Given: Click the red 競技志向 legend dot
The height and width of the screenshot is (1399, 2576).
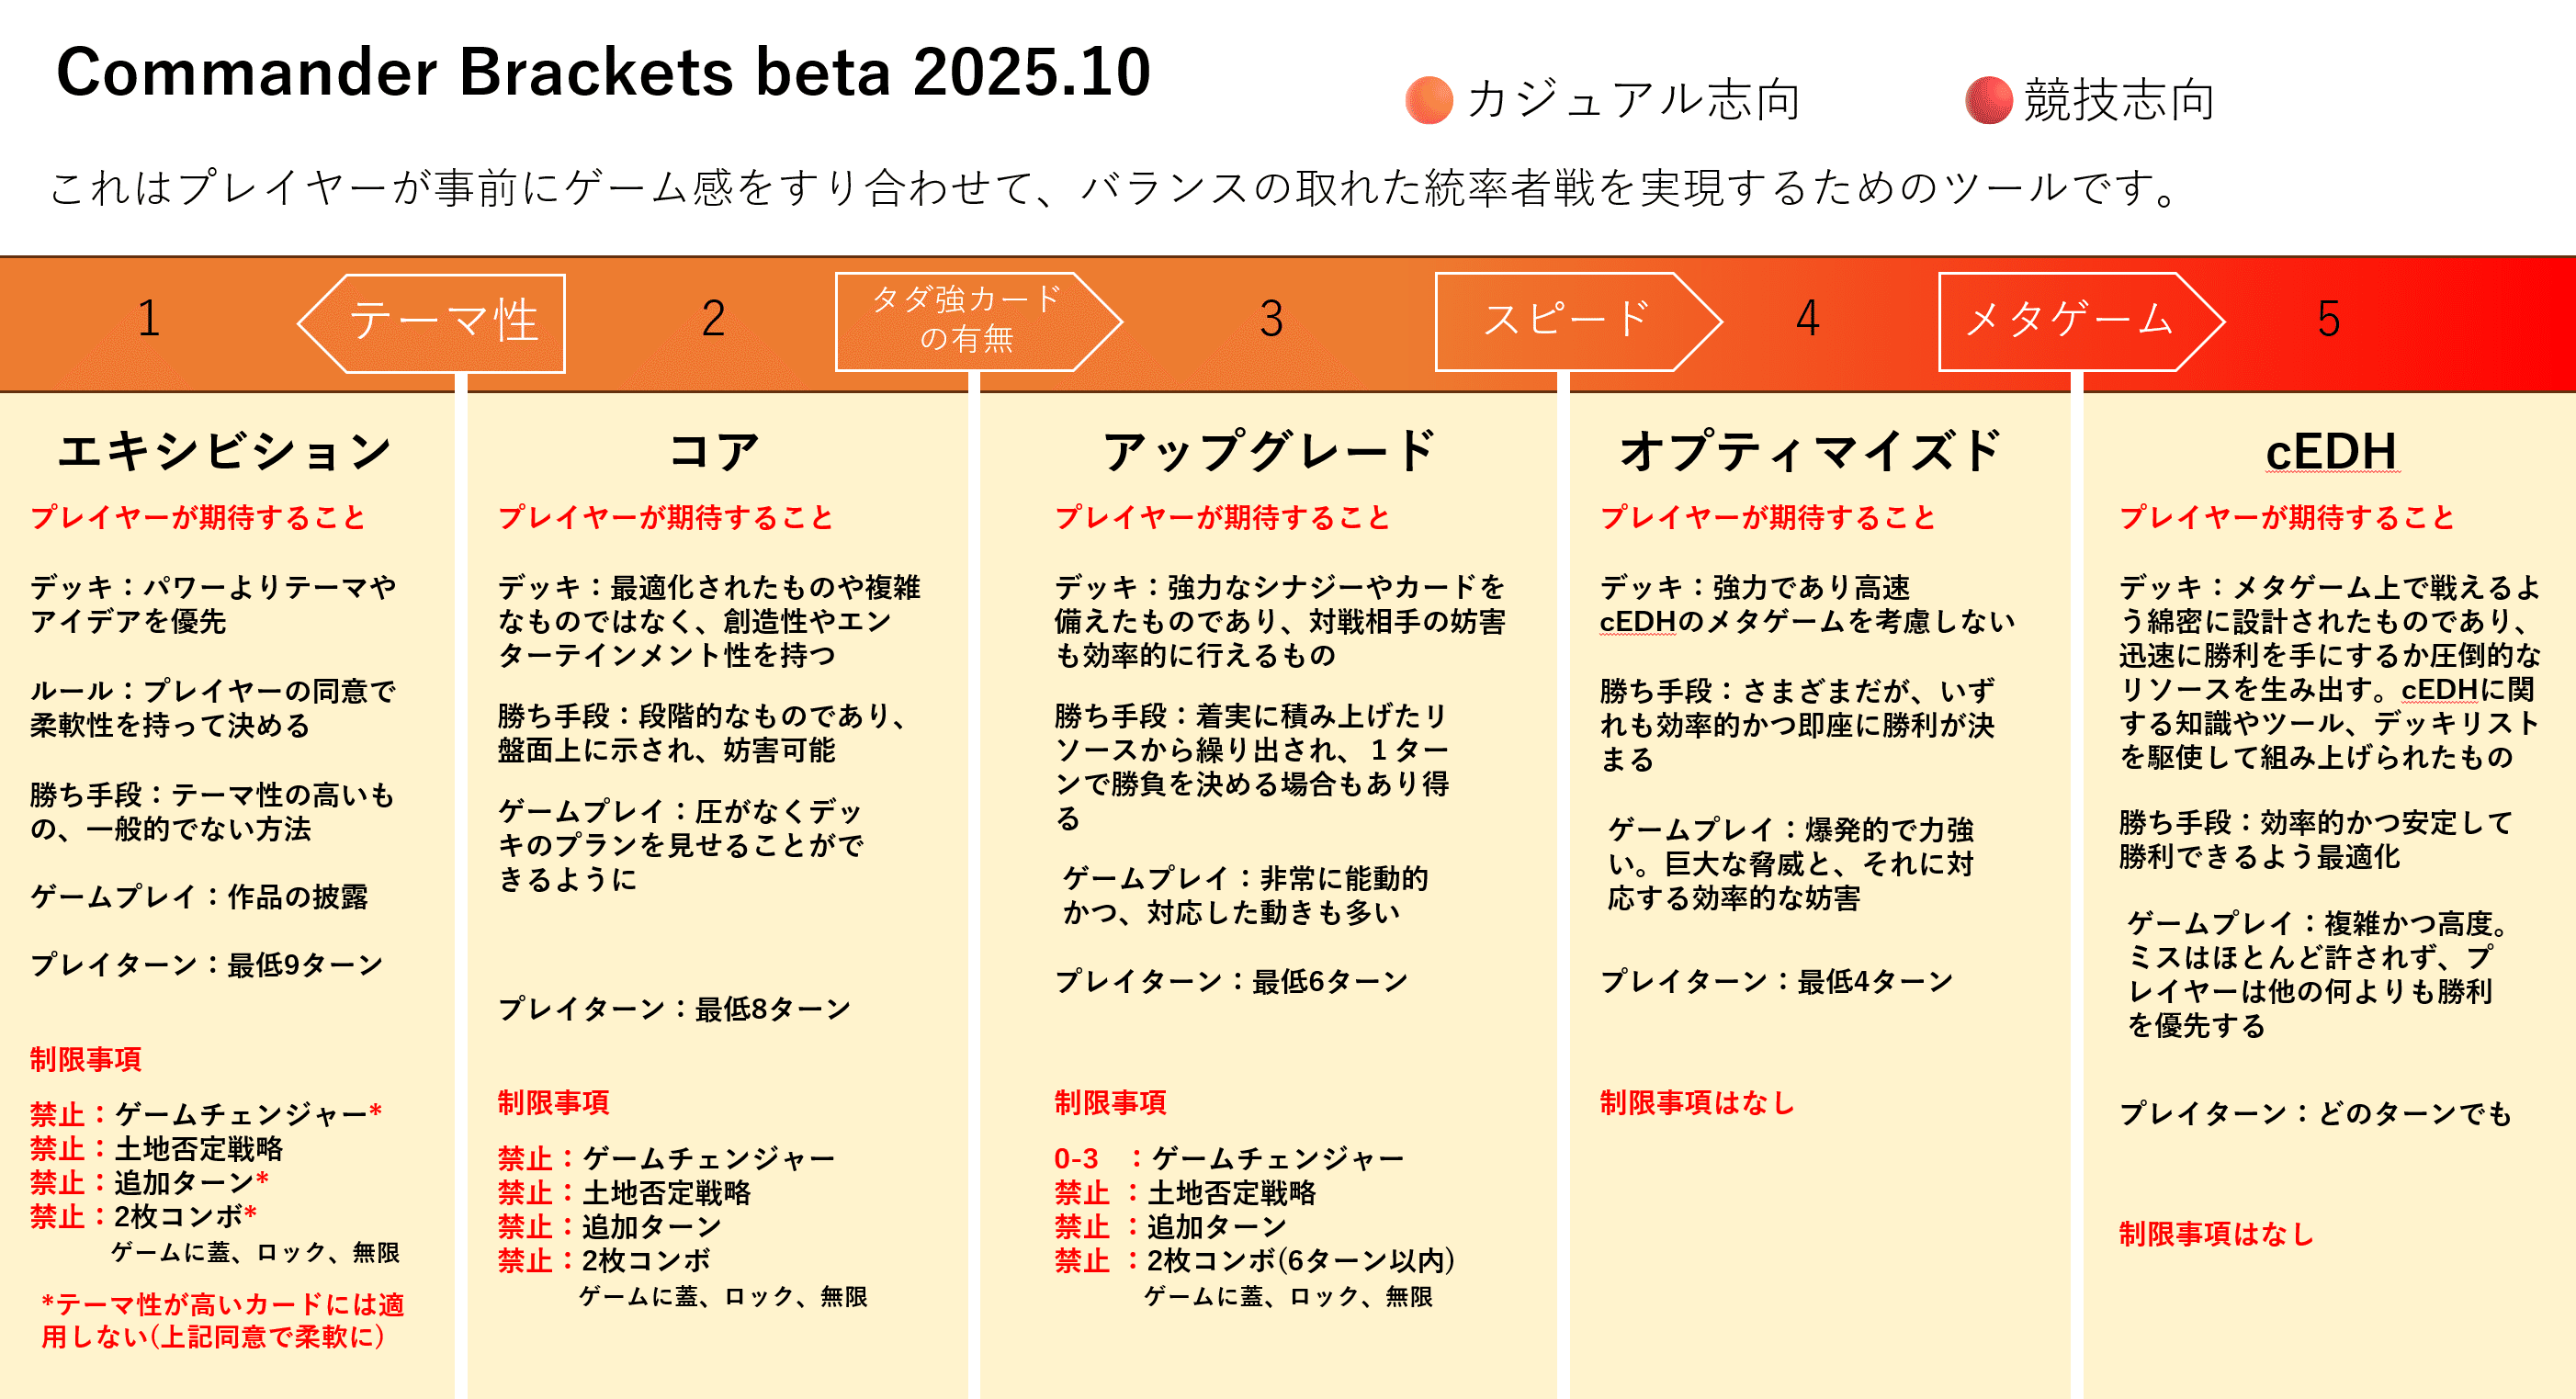Looking at the screenshot, I should 1988,100.
